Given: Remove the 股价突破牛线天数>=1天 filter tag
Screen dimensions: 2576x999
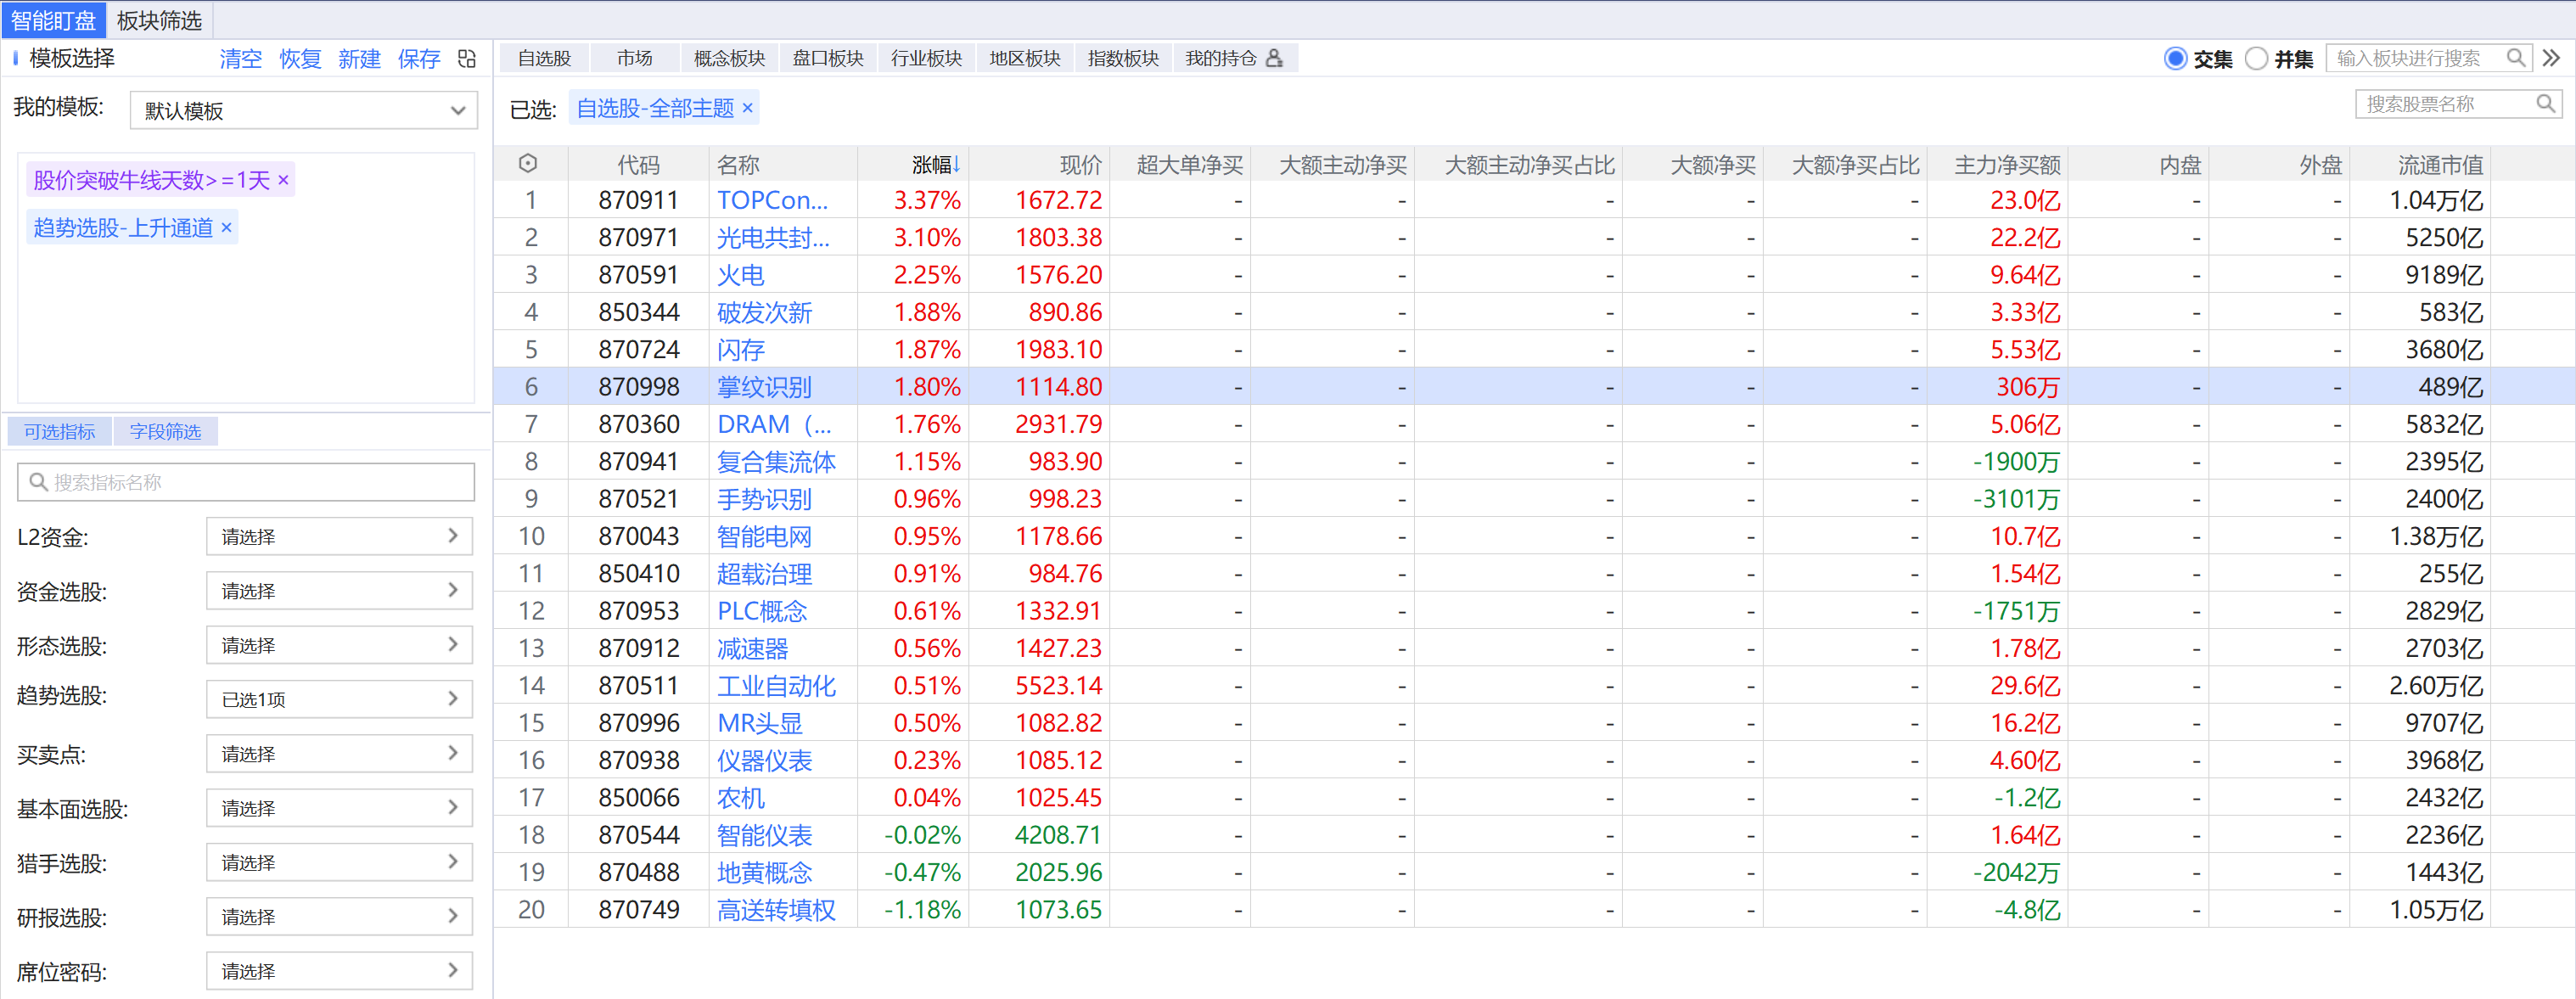Looking at the screenshot, I should pyautogui.click(x=283, y=180).
